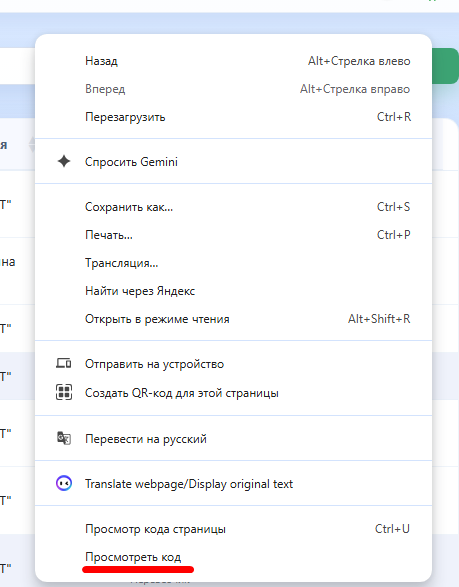Open Просмотр кода страницы
Screen dimensions: 459x587
(x=233, y=529)
